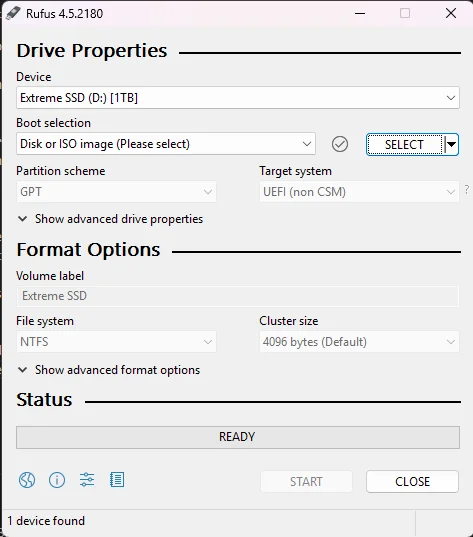The height and width of the screenshot is (537, 473).
Task: Minimize the Rufus window
Action: click(x=360, y=13)
